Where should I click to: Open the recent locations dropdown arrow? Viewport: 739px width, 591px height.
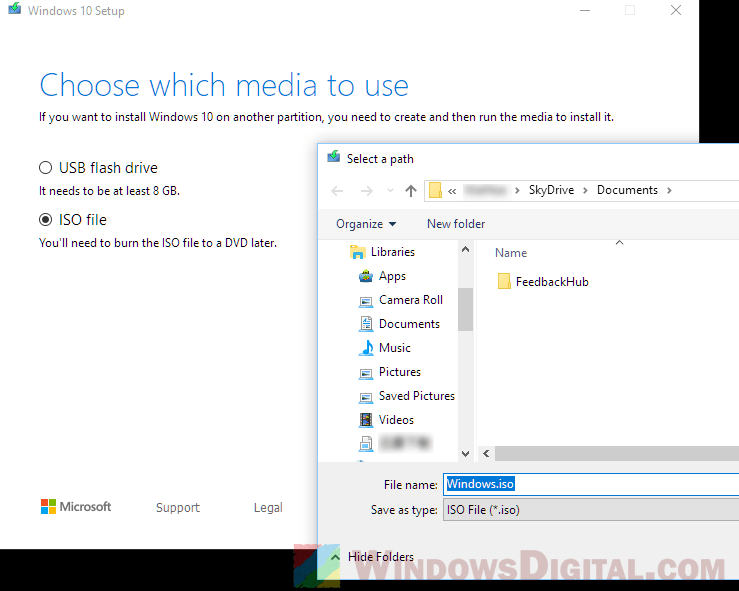pos(390,190)
